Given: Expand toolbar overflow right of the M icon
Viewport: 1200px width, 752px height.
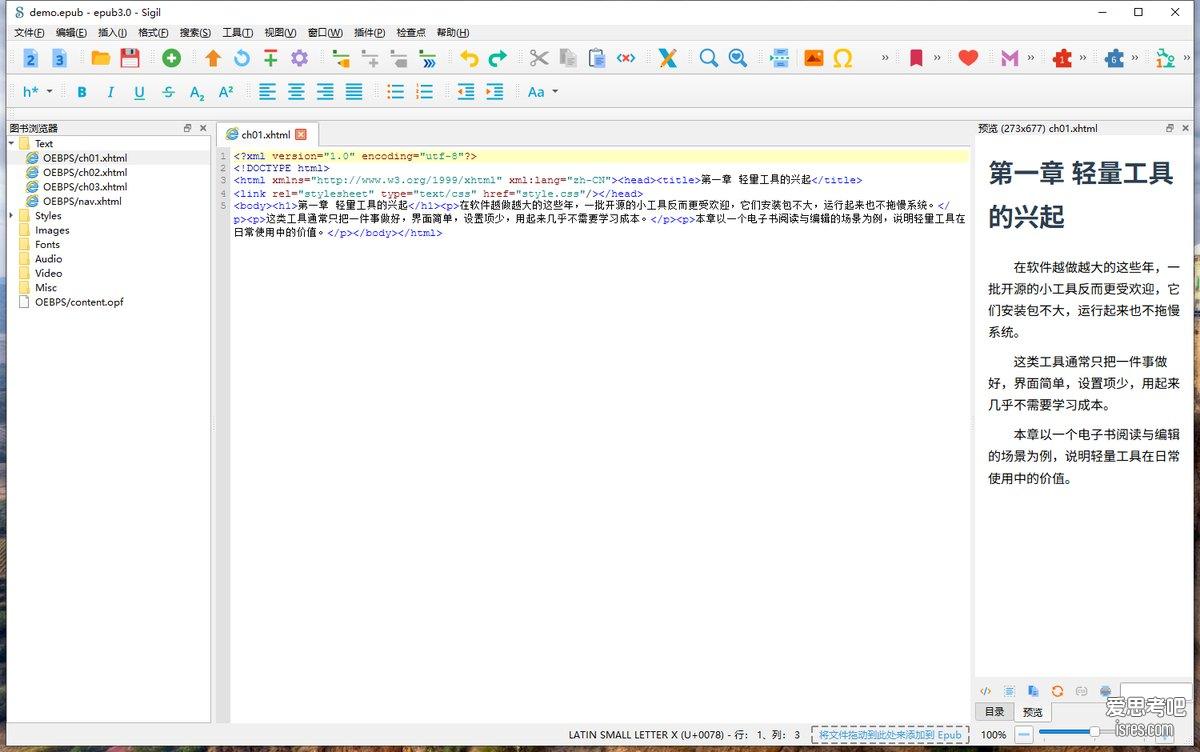Looking at the screenshot, I should (x=1031, y=58).
